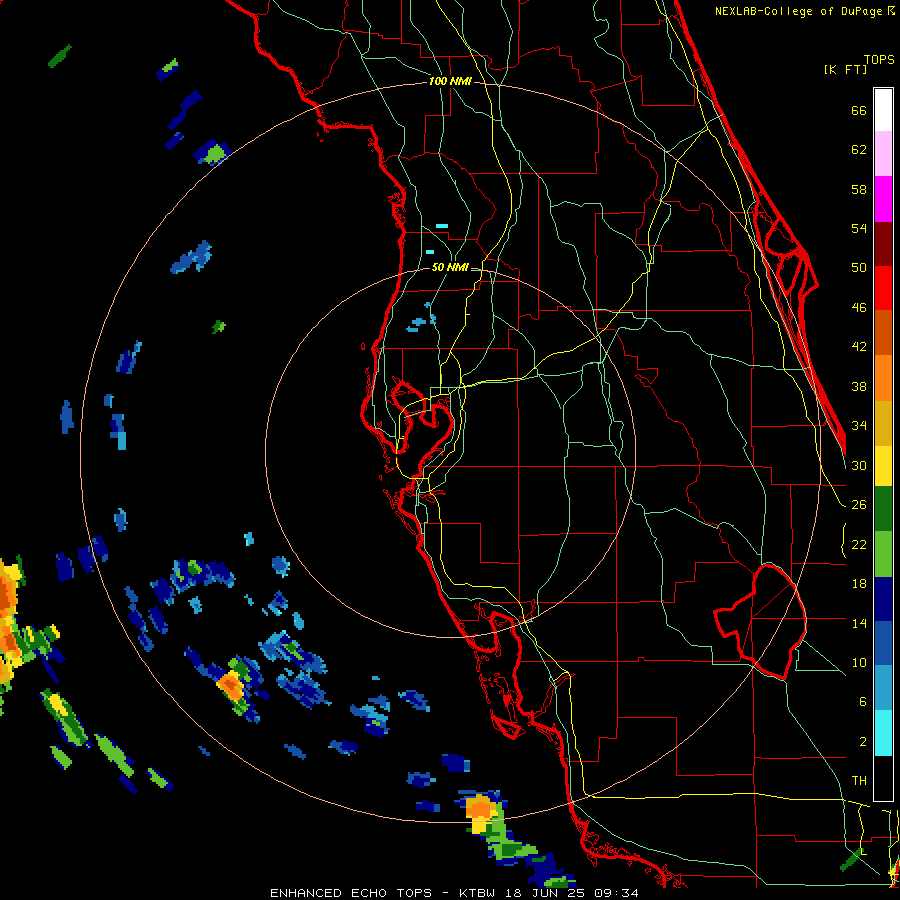Click the 6 value on legend scale
This screenshot has height=900, width=900.
pyautogui.click(x=862, y=701)
